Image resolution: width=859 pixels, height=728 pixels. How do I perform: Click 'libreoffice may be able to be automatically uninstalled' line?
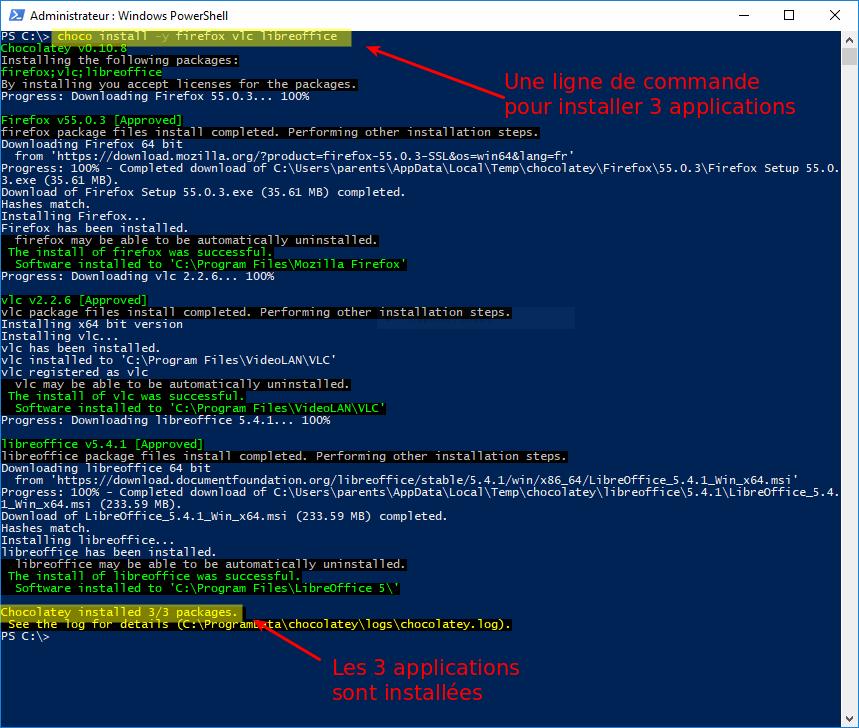[210, 565]
